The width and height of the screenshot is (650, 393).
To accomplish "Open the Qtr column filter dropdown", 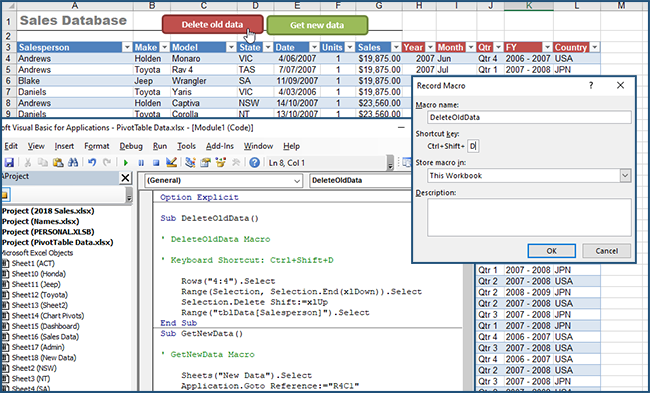I will 498,47.
